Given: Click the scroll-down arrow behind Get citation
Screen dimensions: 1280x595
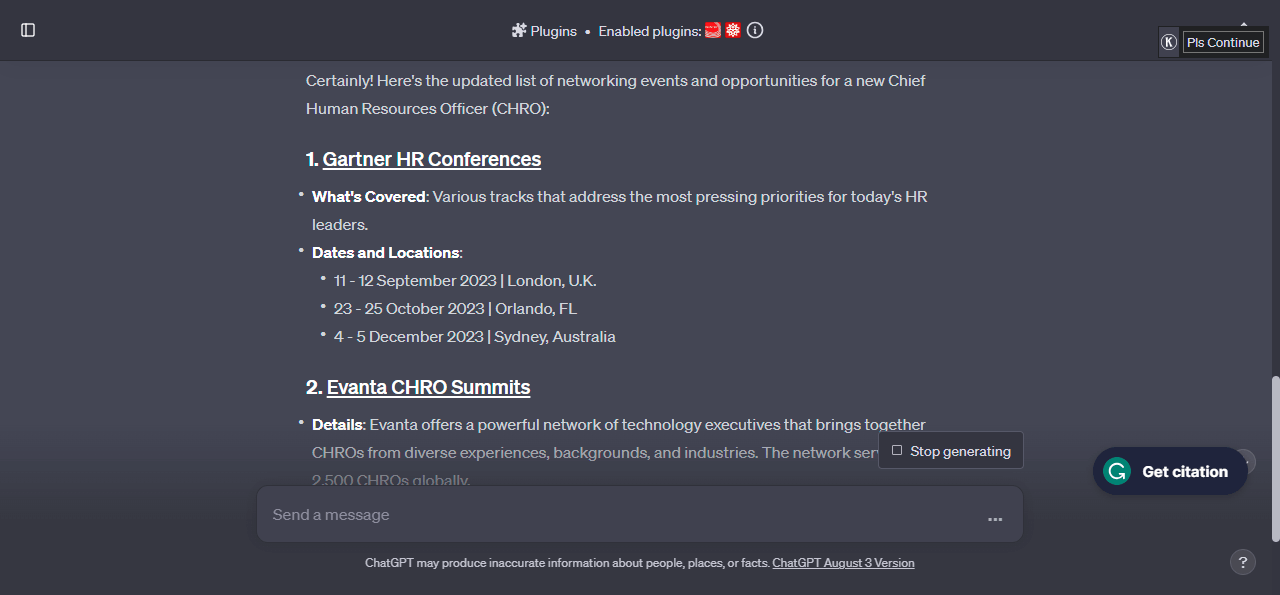Looking at the screenshot, I should tap(1247, 462).
